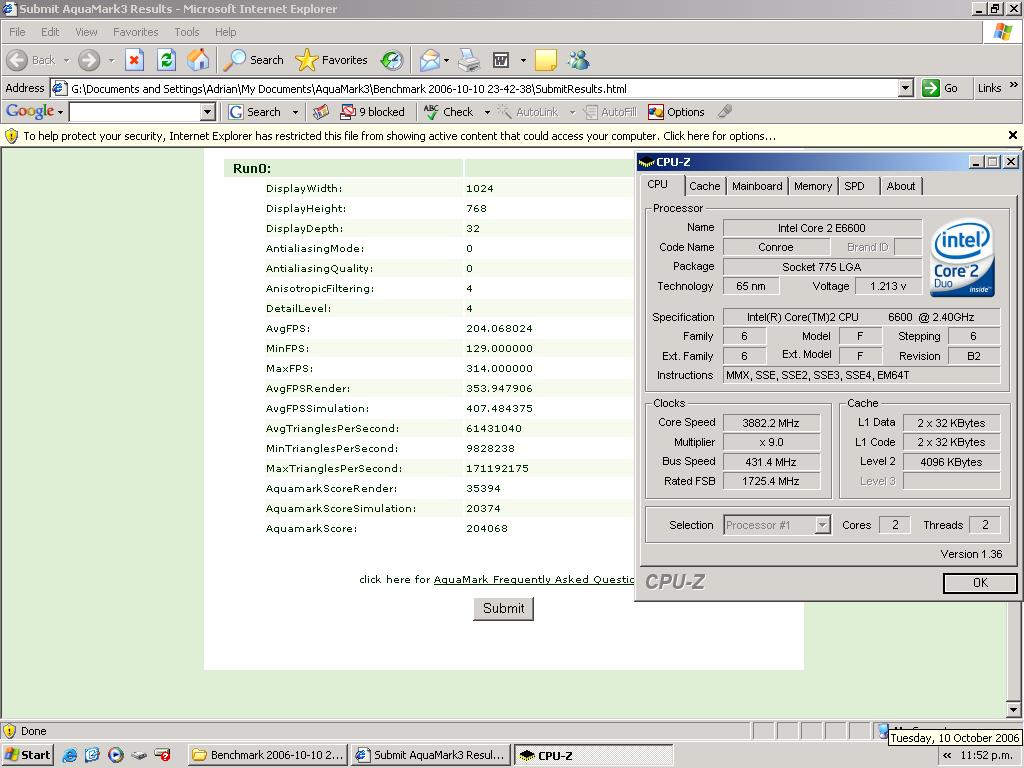Open the Google News toolbar icon
The width and height of the screenshot is (1024, 768).
(x=321, y=112)
